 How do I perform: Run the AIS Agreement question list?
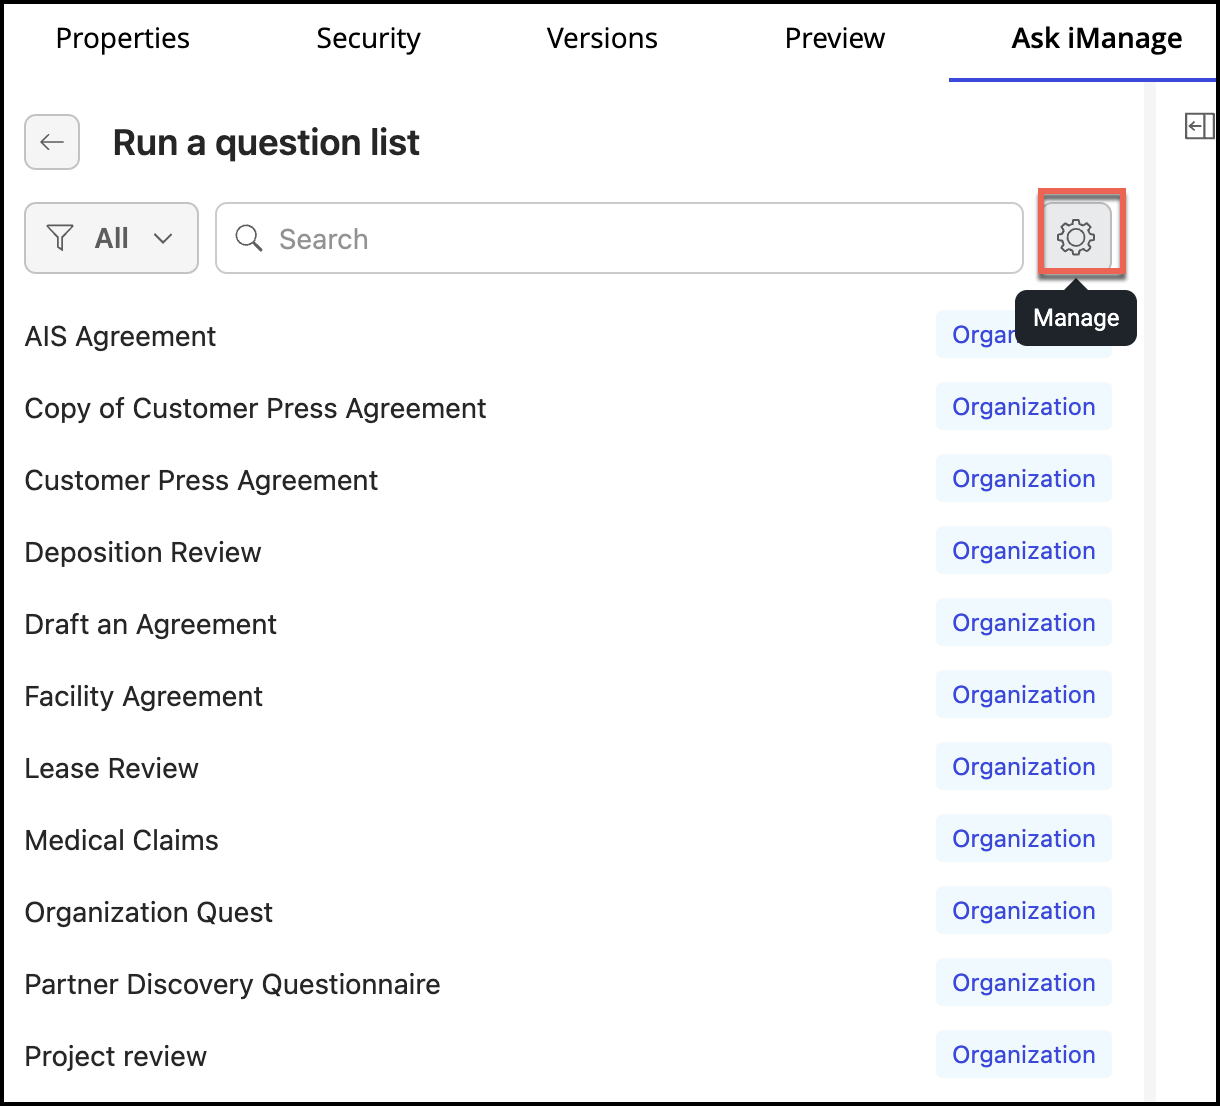tap(120, 337)
